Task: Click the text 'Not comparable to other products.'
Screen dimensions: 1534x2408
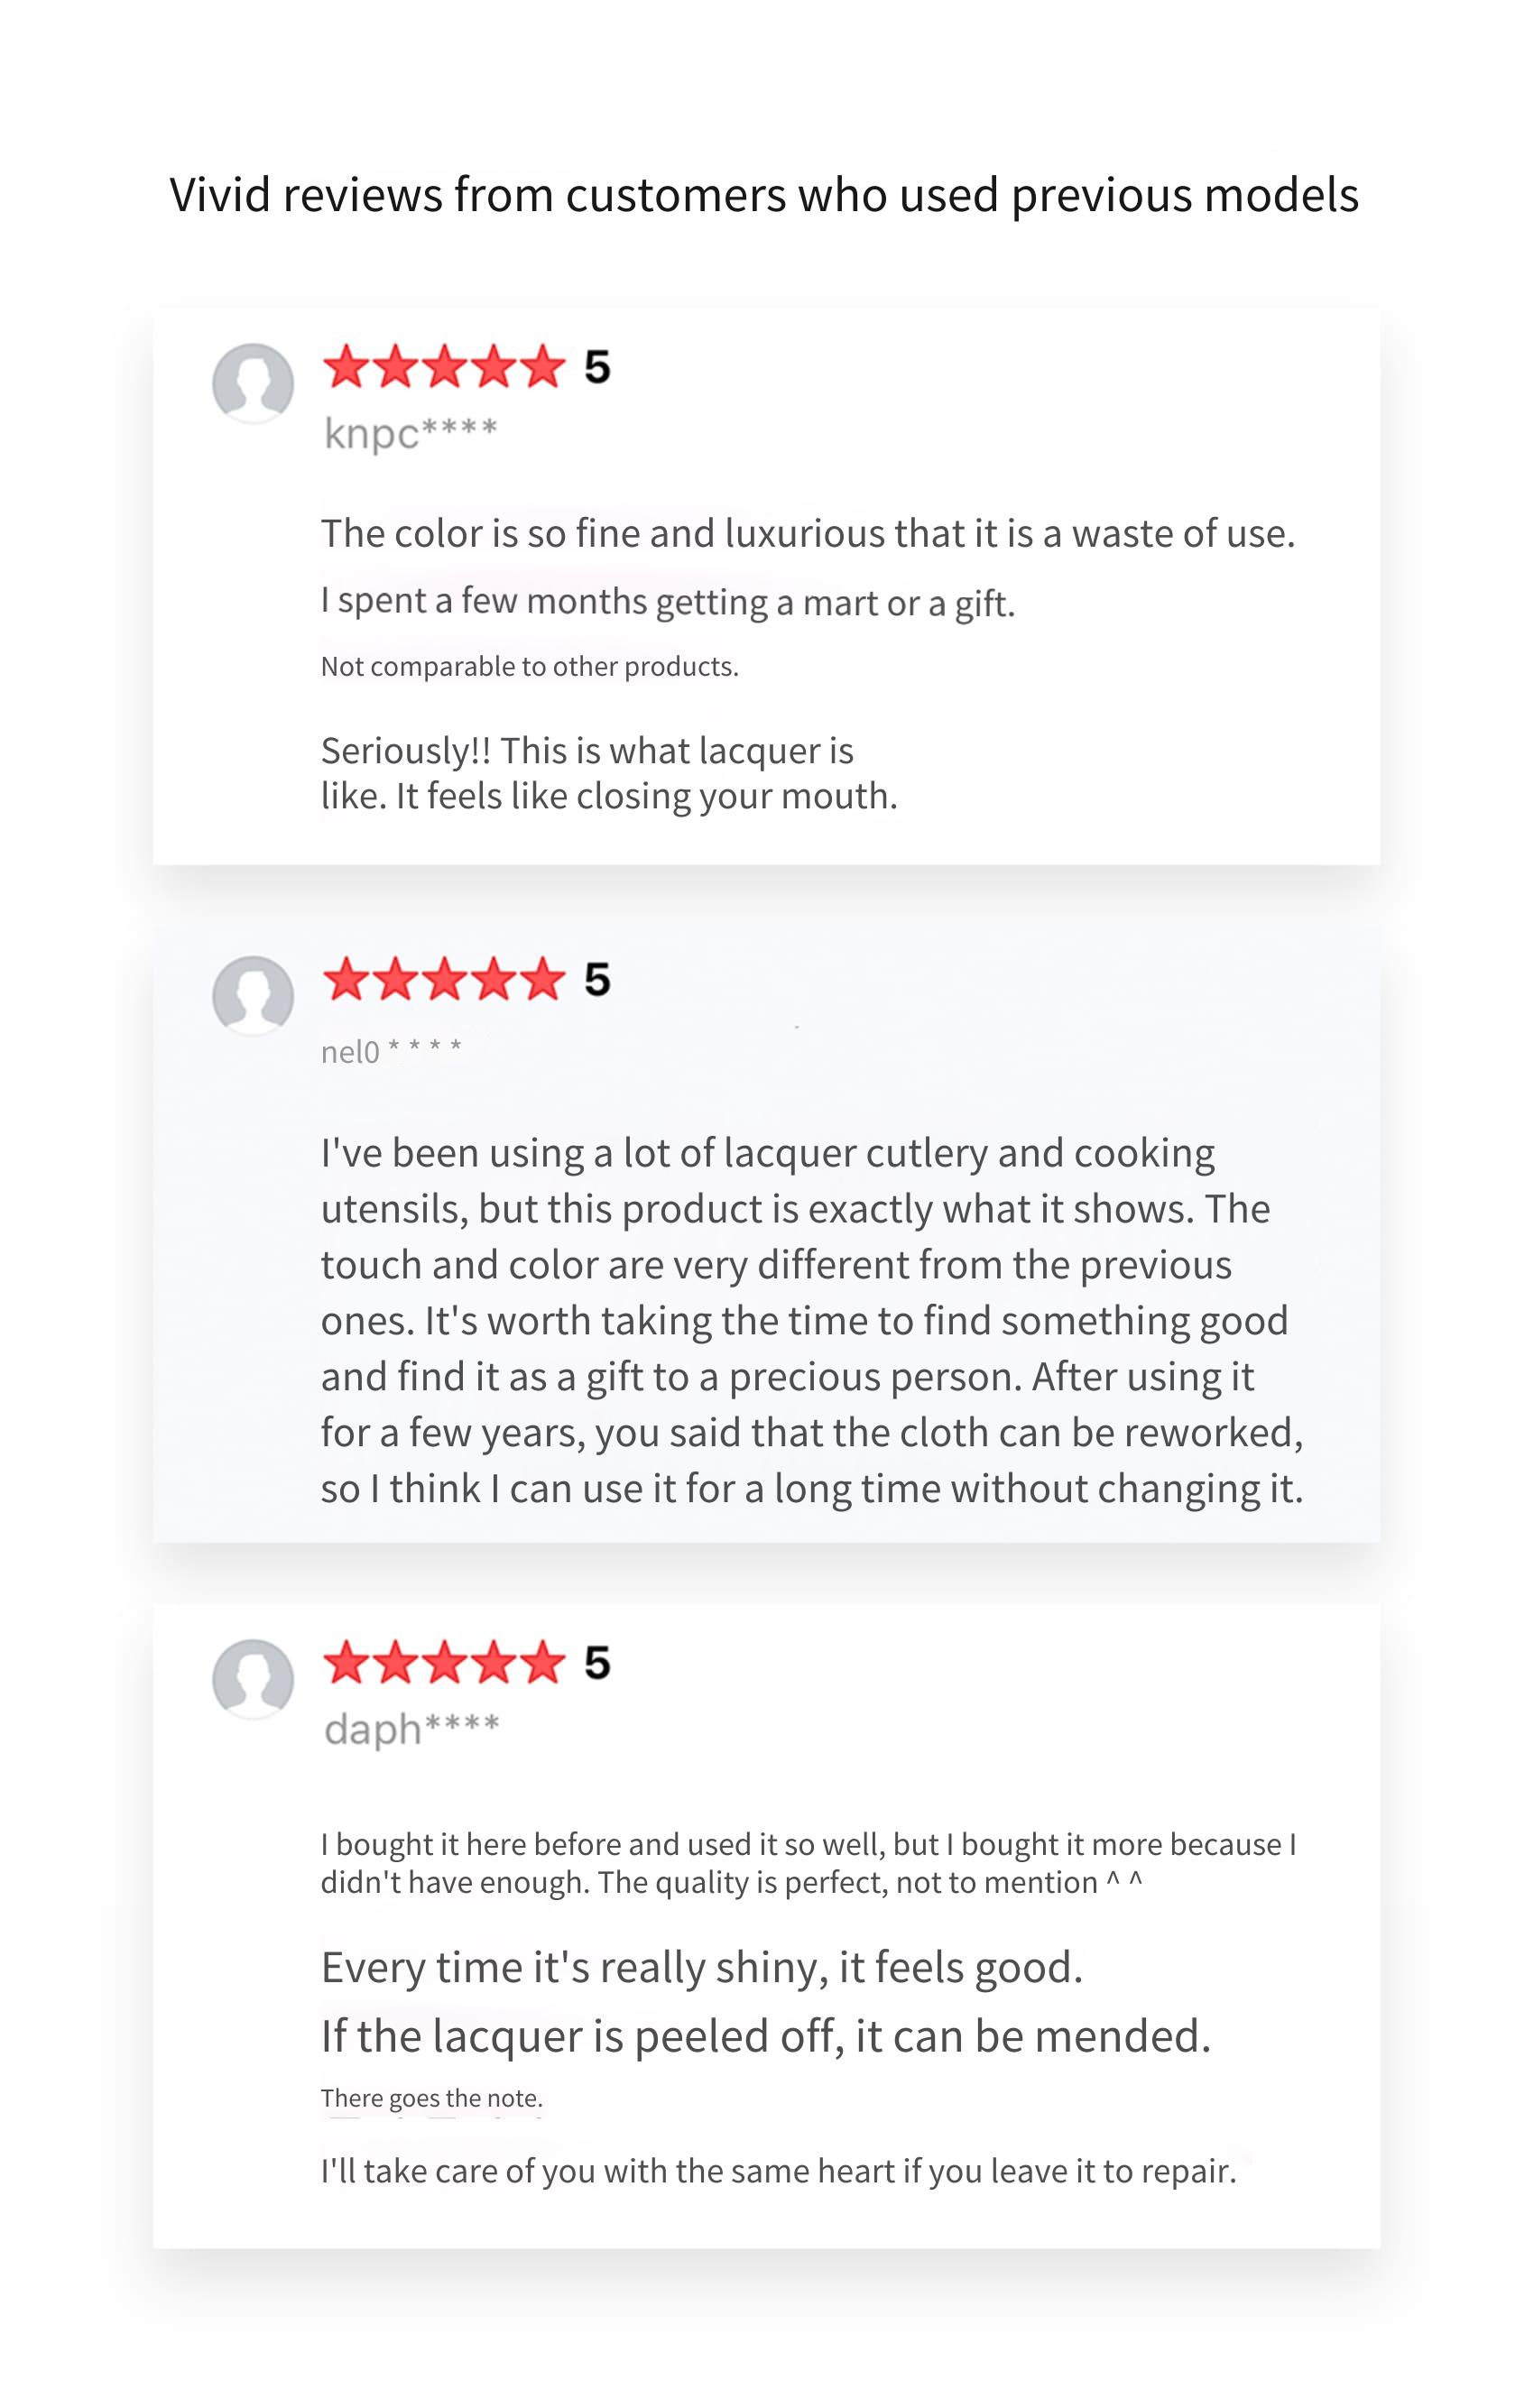Action: (x=530, y=667)
